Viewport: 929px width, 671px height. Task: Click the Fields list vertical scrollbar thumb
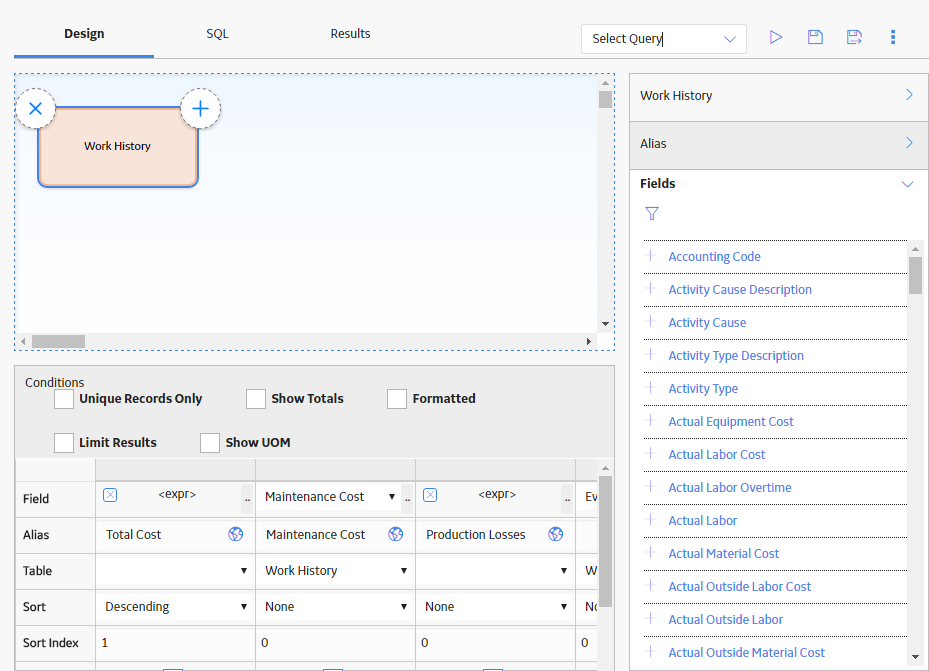915,275
